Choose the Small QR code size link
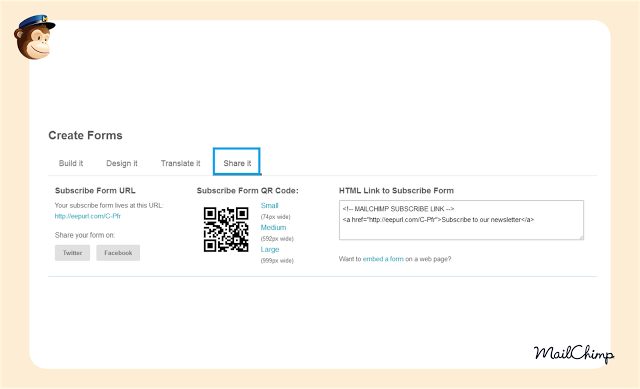640x389 pixels. pos(269,206)
